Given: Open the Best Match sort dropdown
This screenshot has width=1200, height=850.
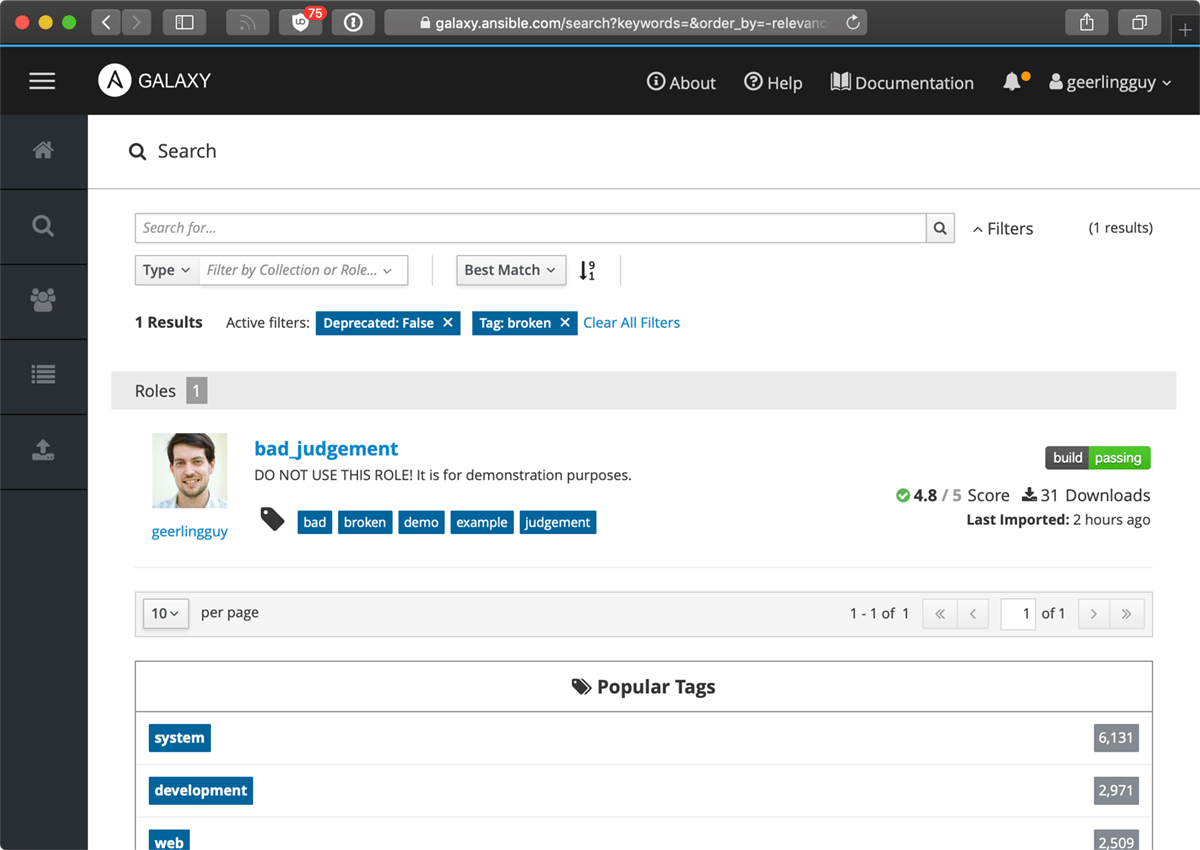Looking at the screenshot, I should [x=511, y=270].
